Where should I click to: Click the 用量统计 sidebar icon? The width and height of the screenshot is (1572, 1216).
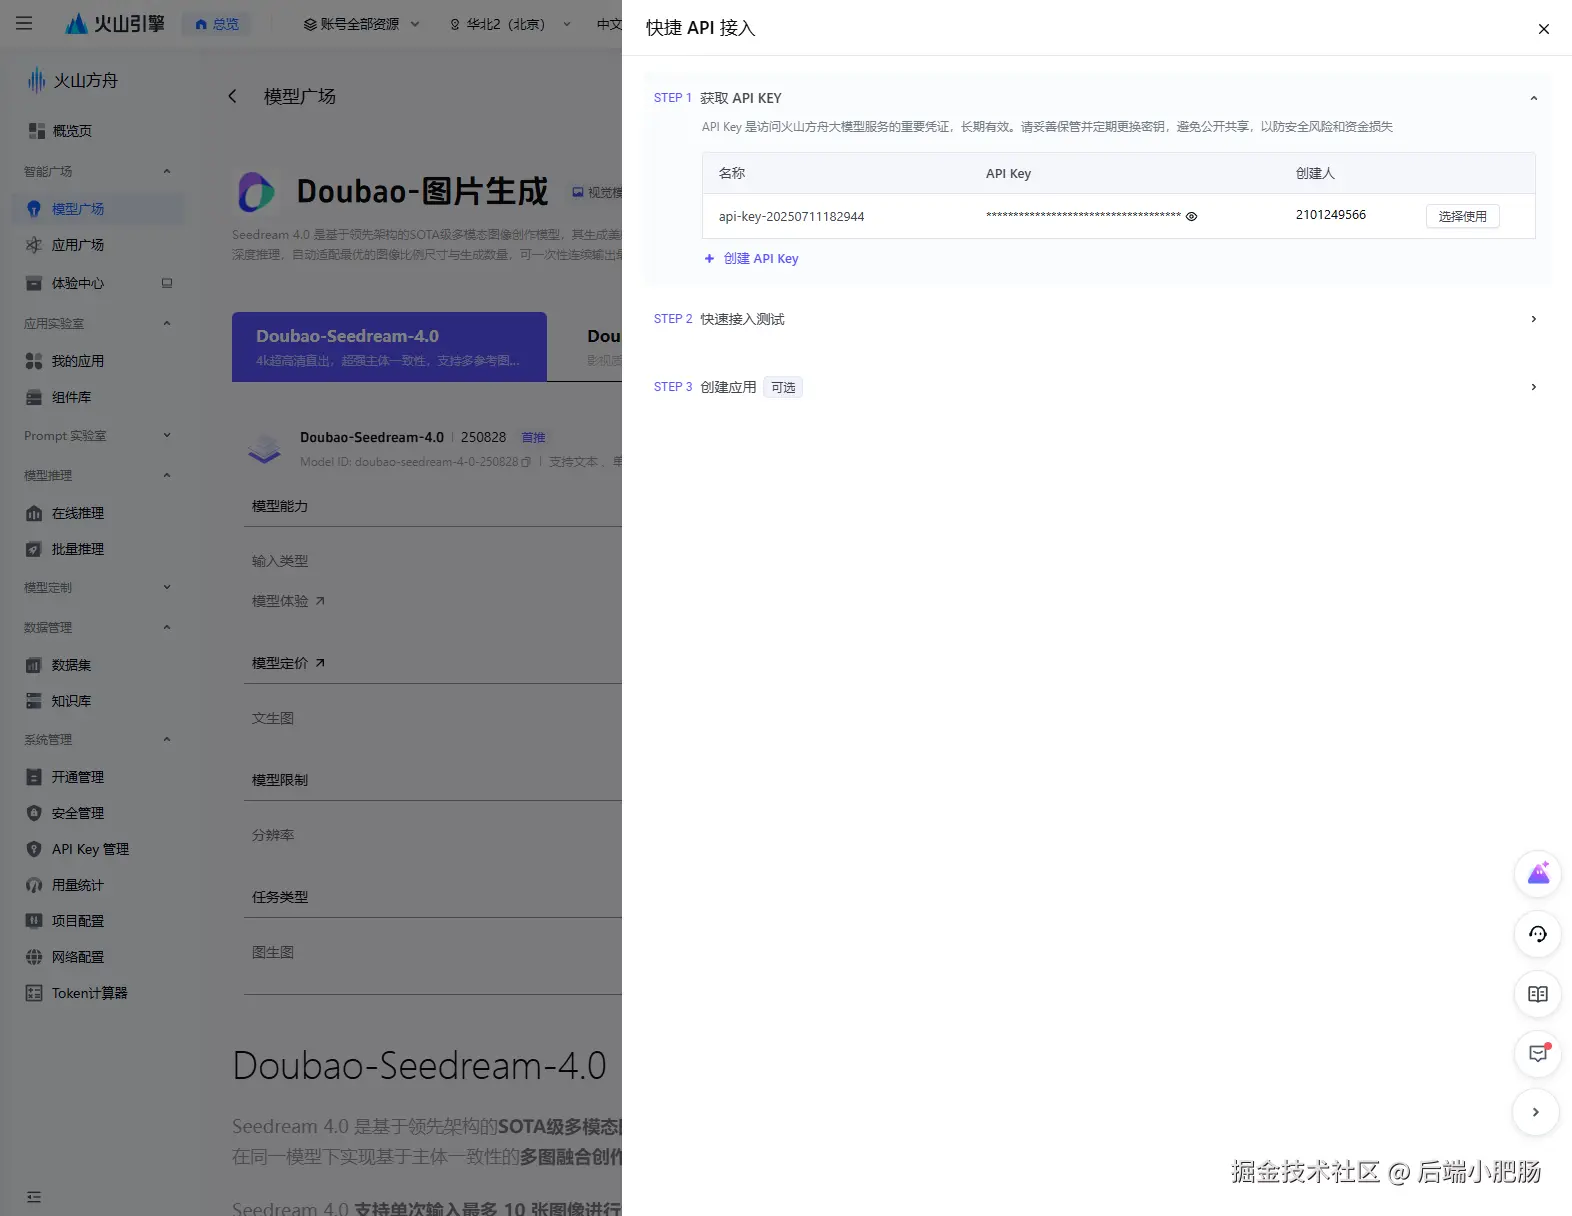click(x=34, y=885)
